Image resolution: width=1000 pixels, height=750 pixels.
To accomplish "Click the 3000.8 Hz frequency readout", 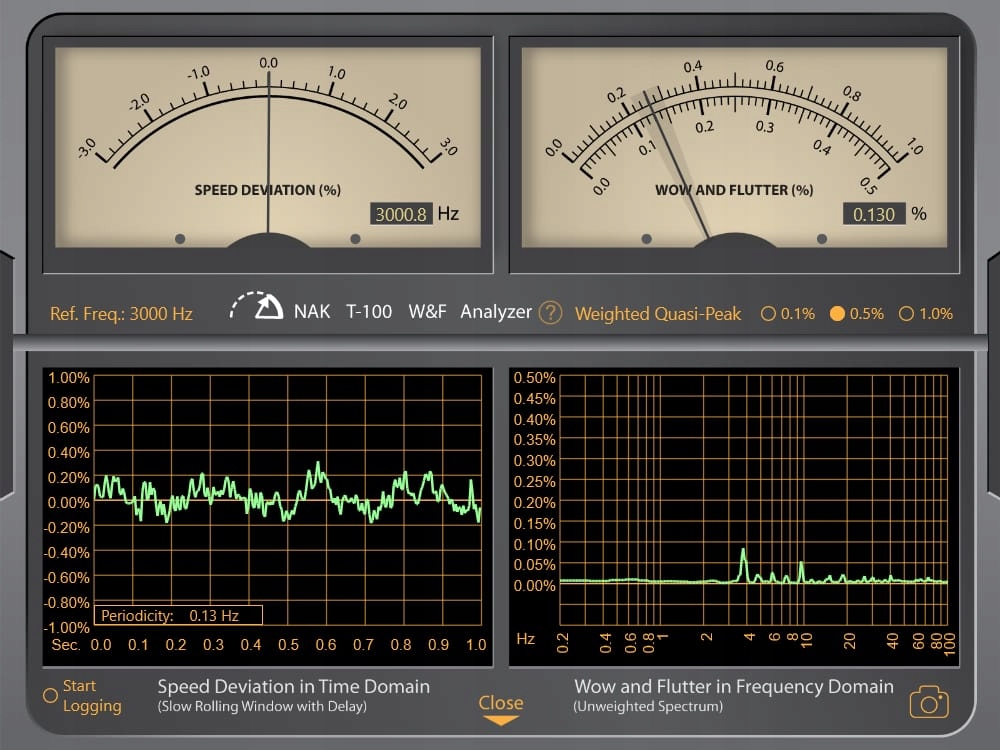I will pos(401,214).
